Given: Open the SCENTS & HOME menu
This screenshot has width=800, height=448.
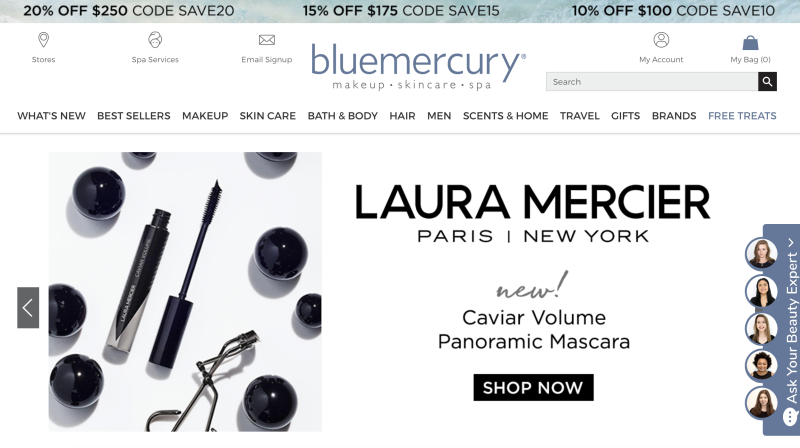Looking at the screenshot, I should coord(506,116).
